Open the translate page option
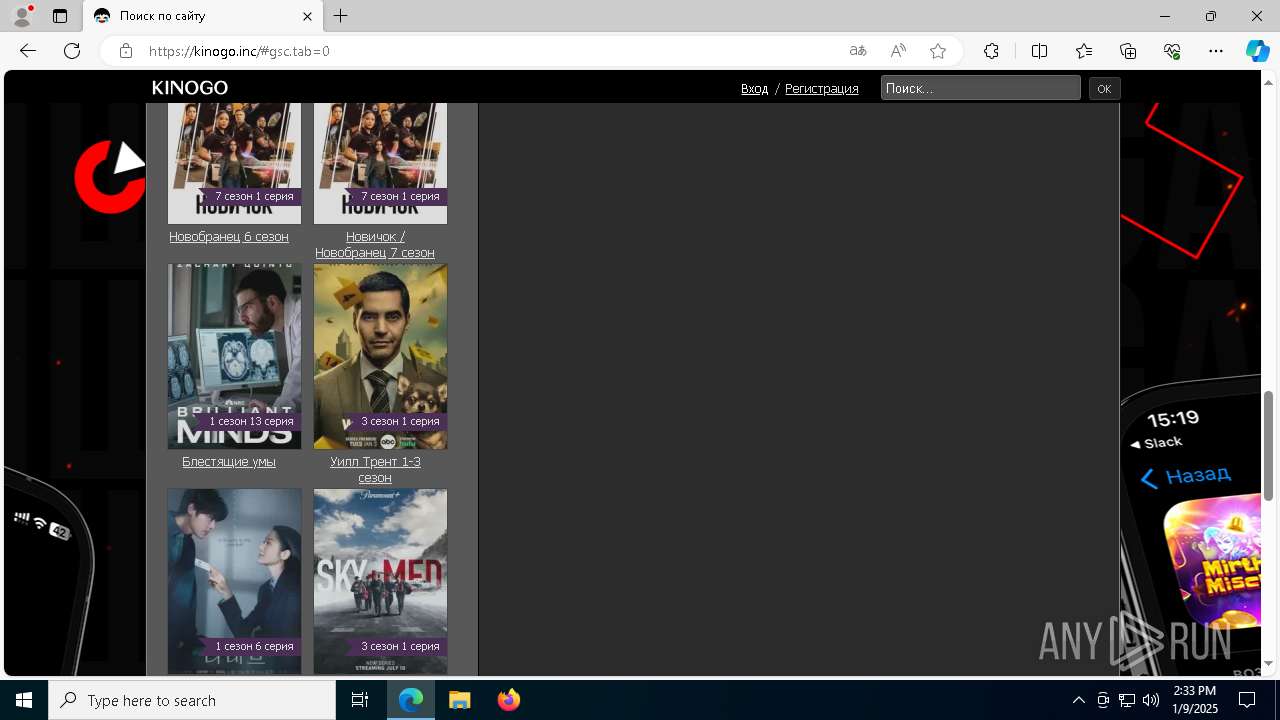Viewport: 1280px width, 720px height. (x=858, y=51)
